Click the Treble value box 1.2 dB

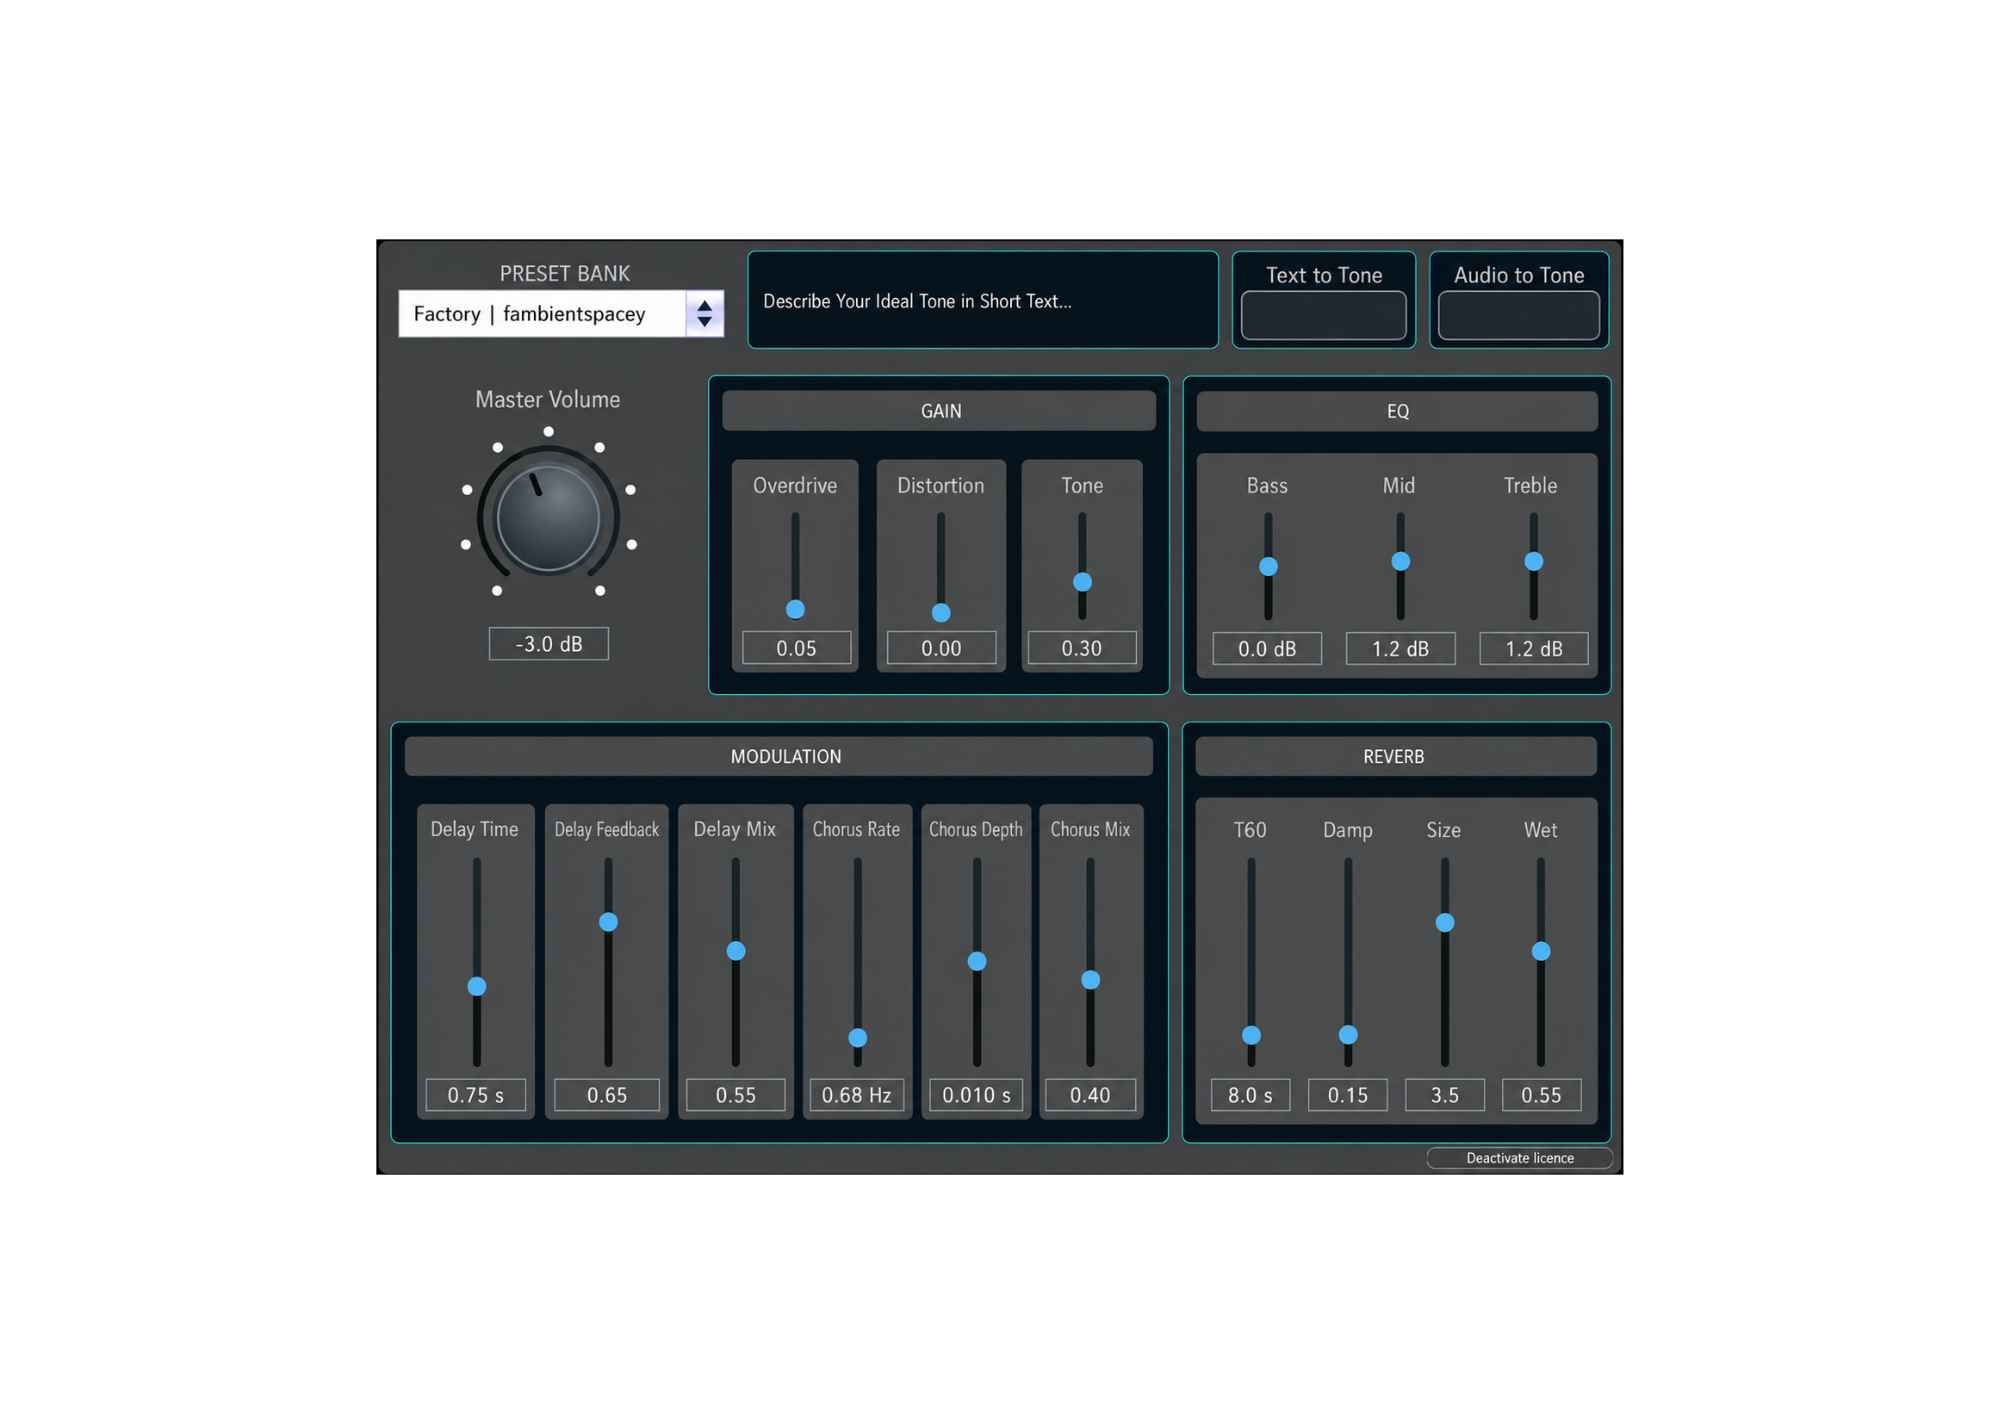(1533, 648)
